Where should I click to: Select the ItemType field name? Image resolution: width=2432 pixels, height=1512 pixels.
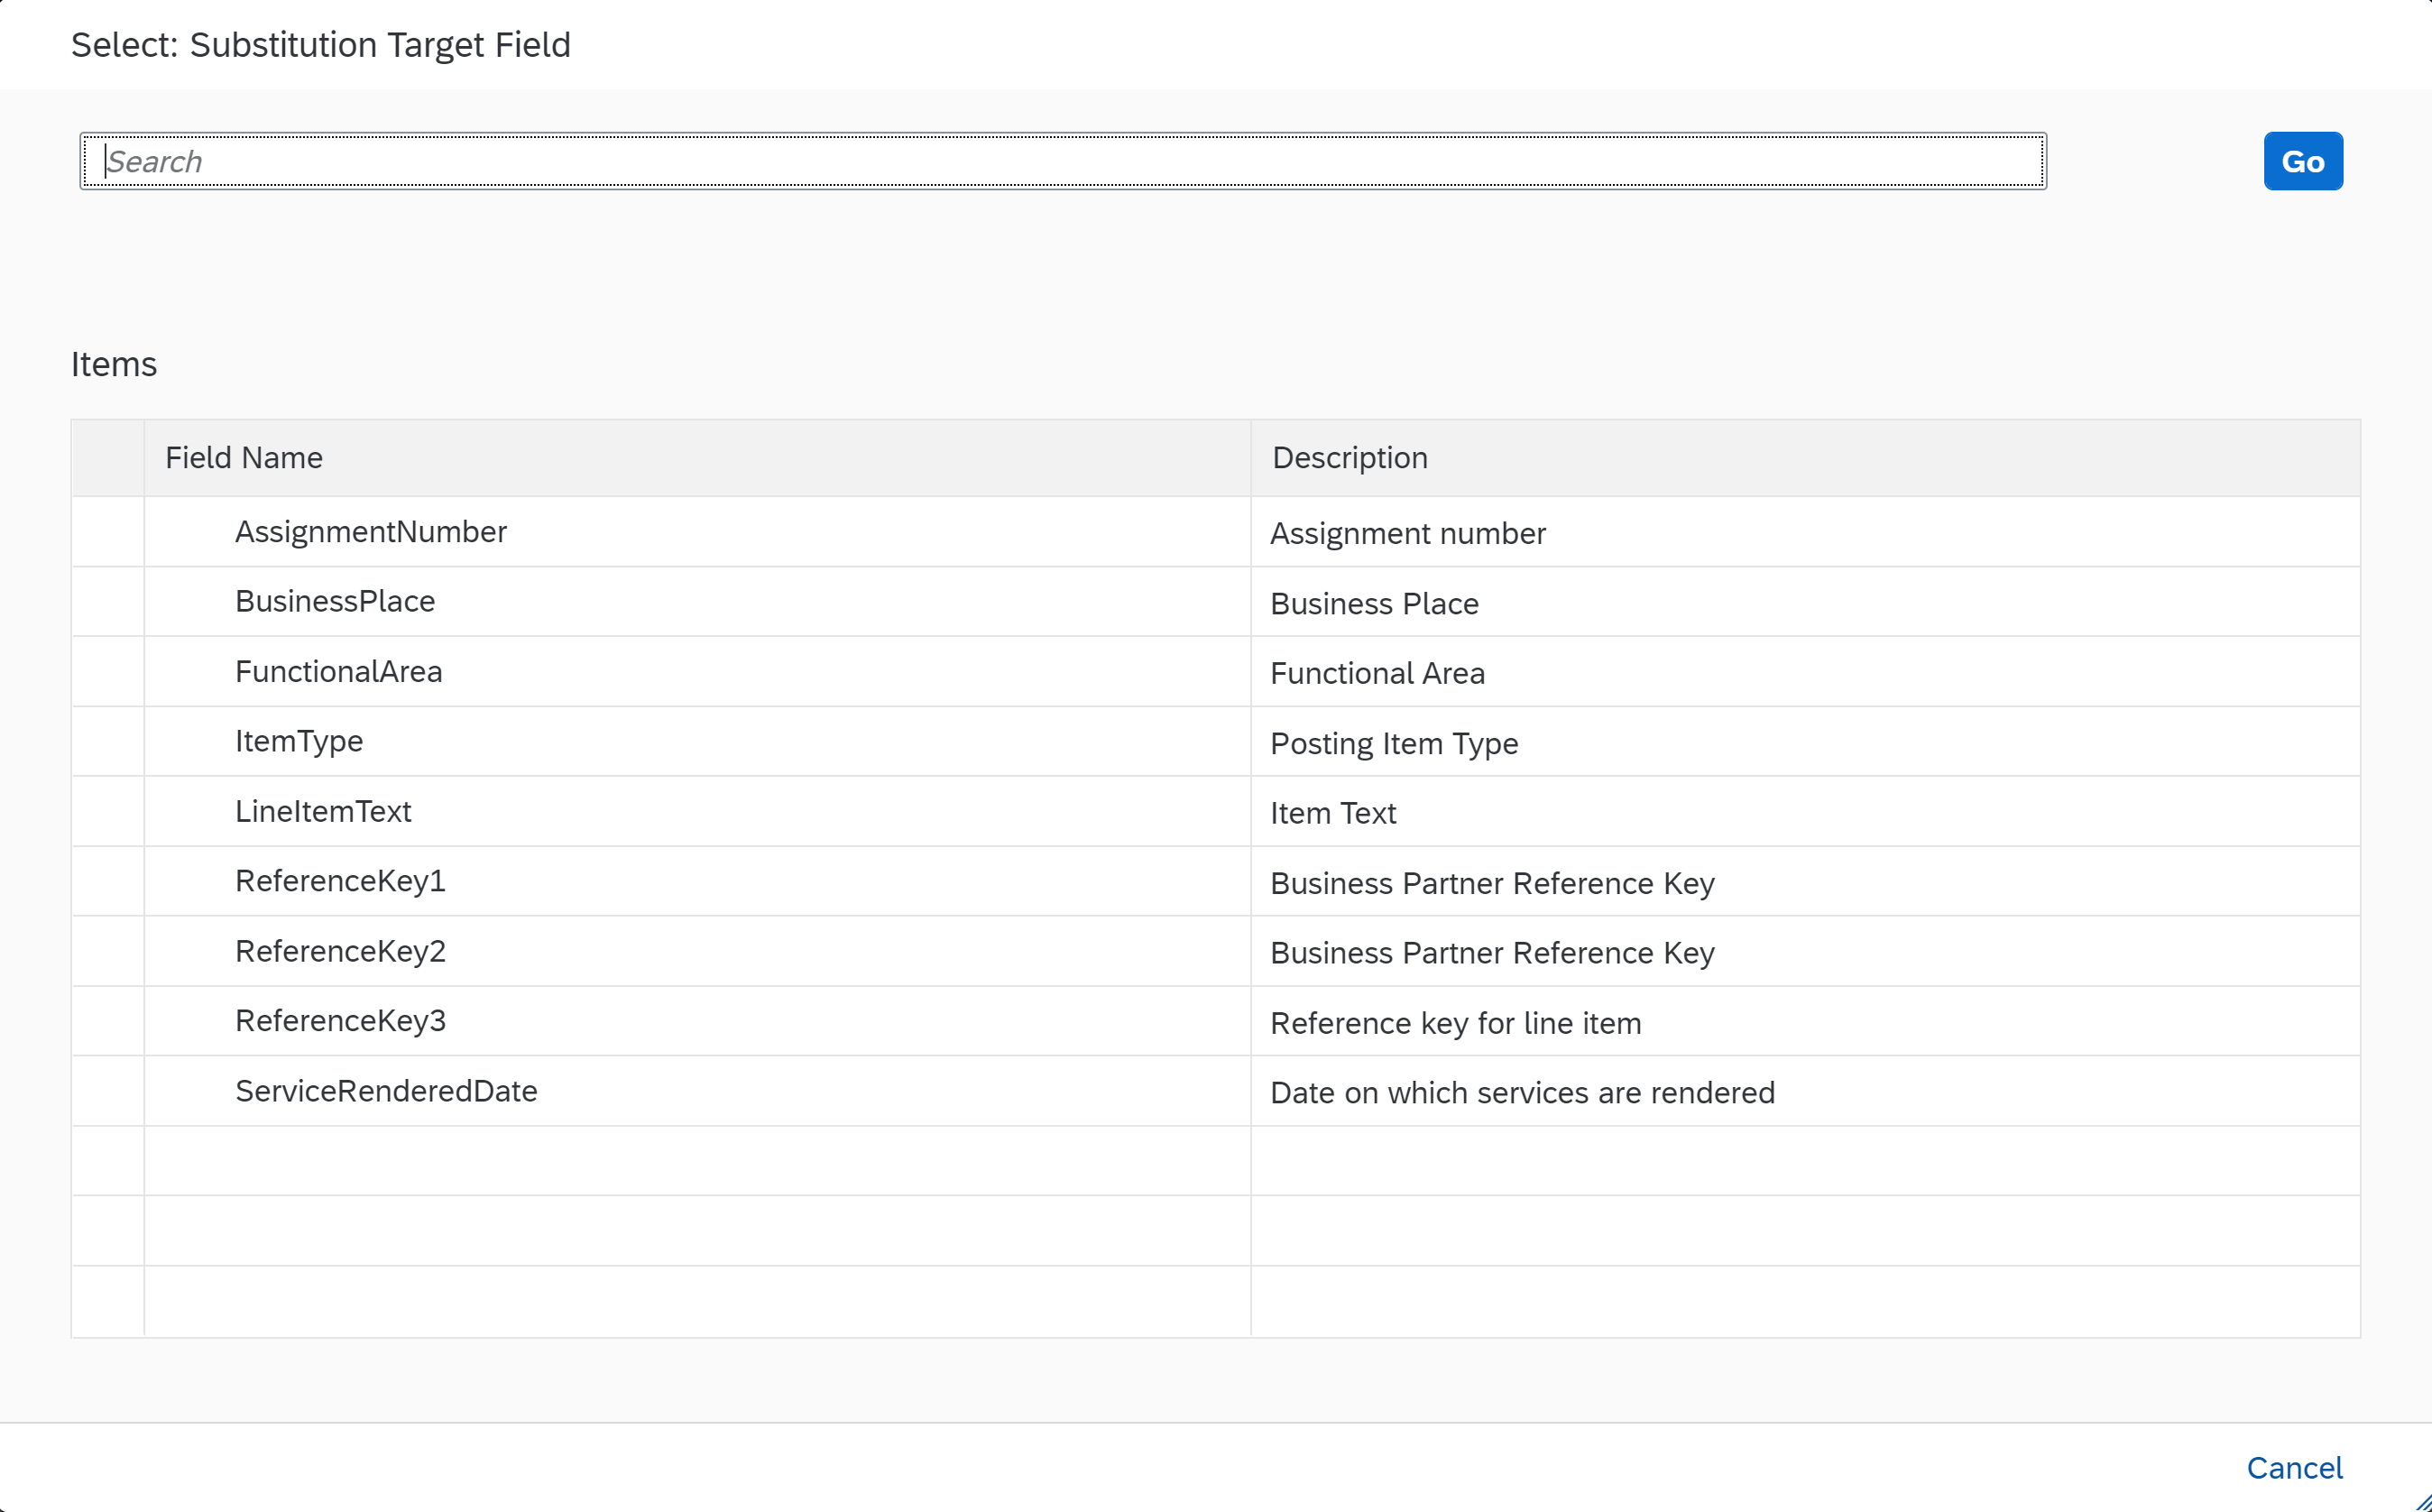pos(298,741)
